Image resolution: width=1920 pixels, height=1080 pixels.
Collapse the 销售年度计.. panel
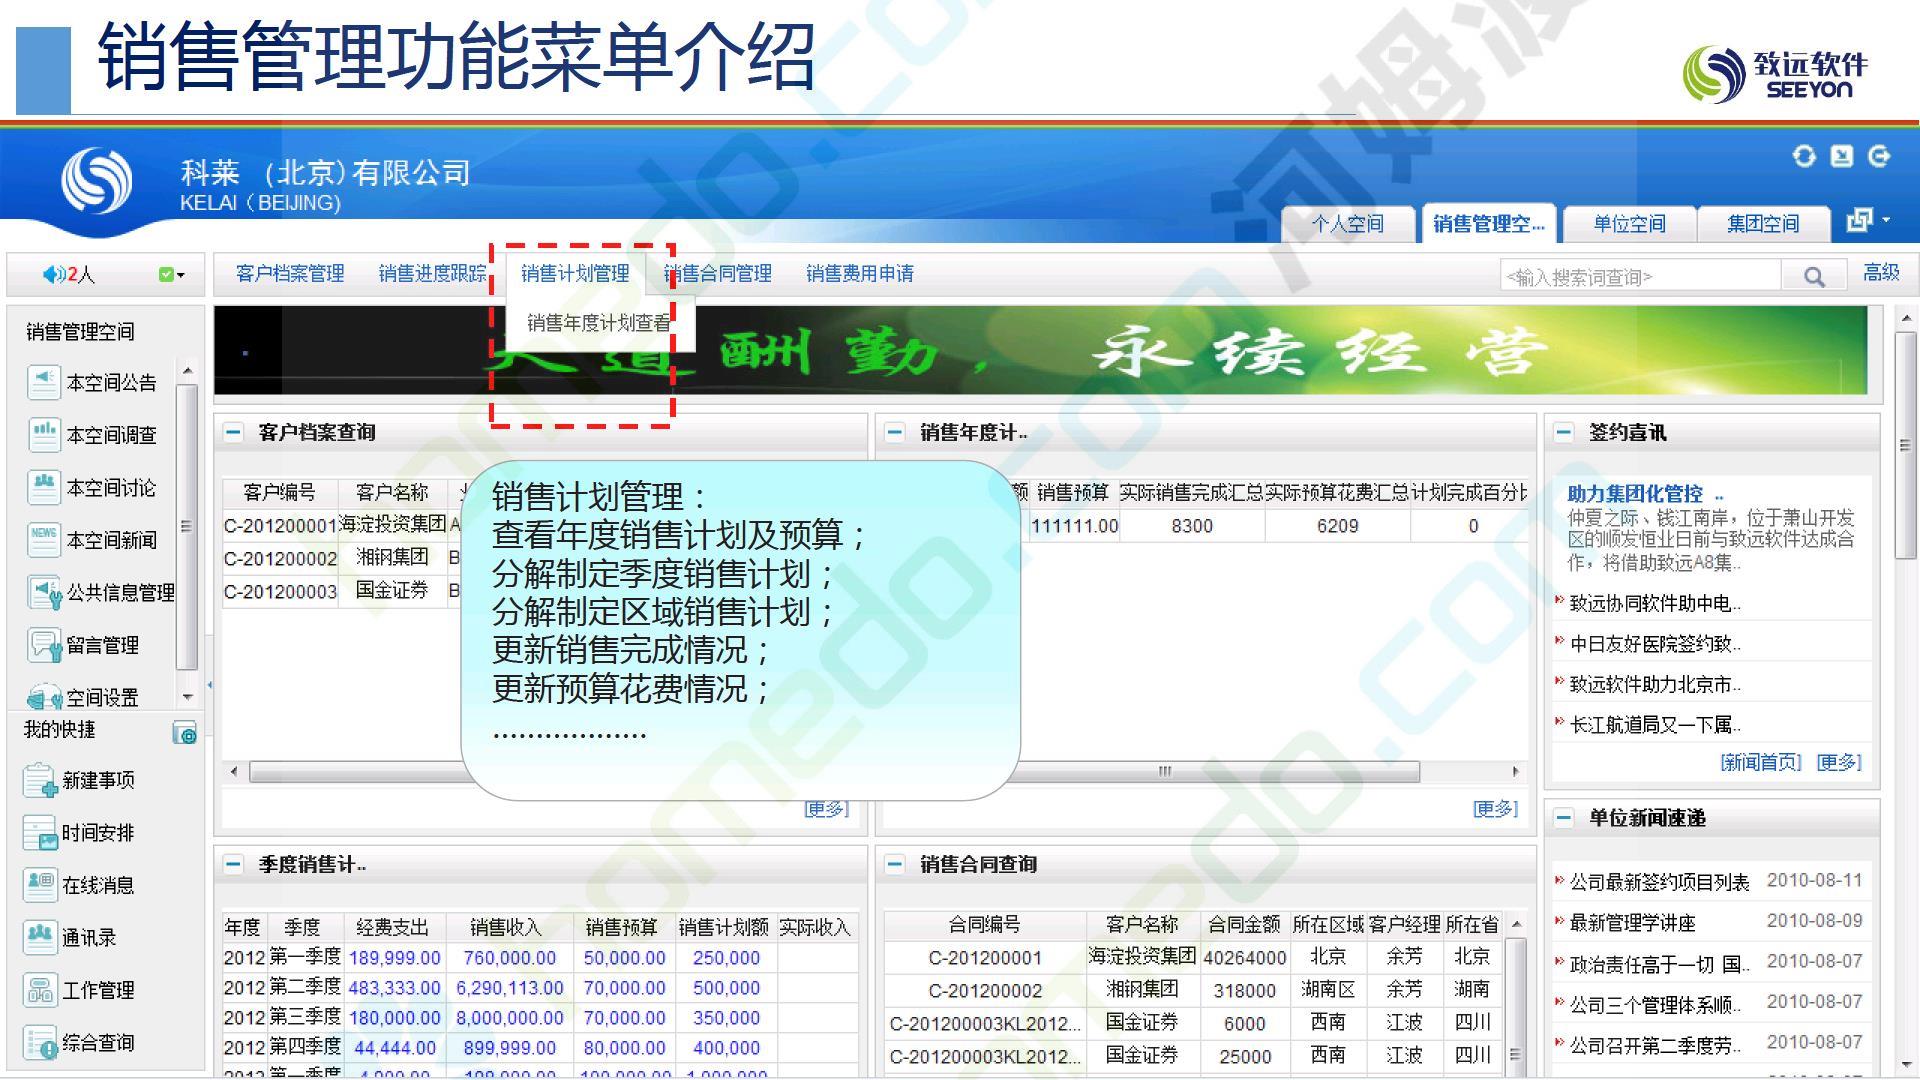[895, 433]
